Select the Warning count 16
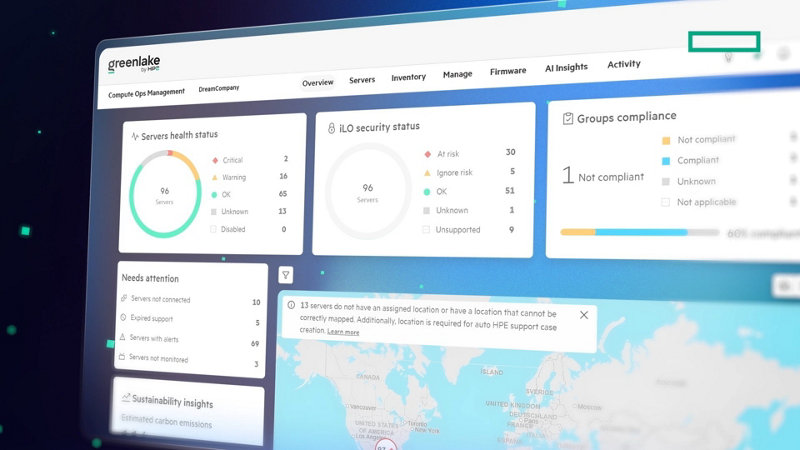This screenshot has width=800, height=450. (x=283, y=176)
